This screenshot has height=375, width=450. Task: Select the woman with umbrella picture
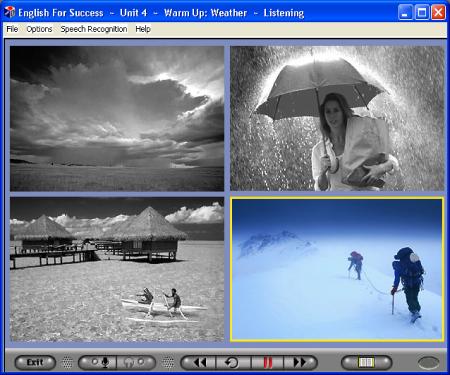click(337, 118)
